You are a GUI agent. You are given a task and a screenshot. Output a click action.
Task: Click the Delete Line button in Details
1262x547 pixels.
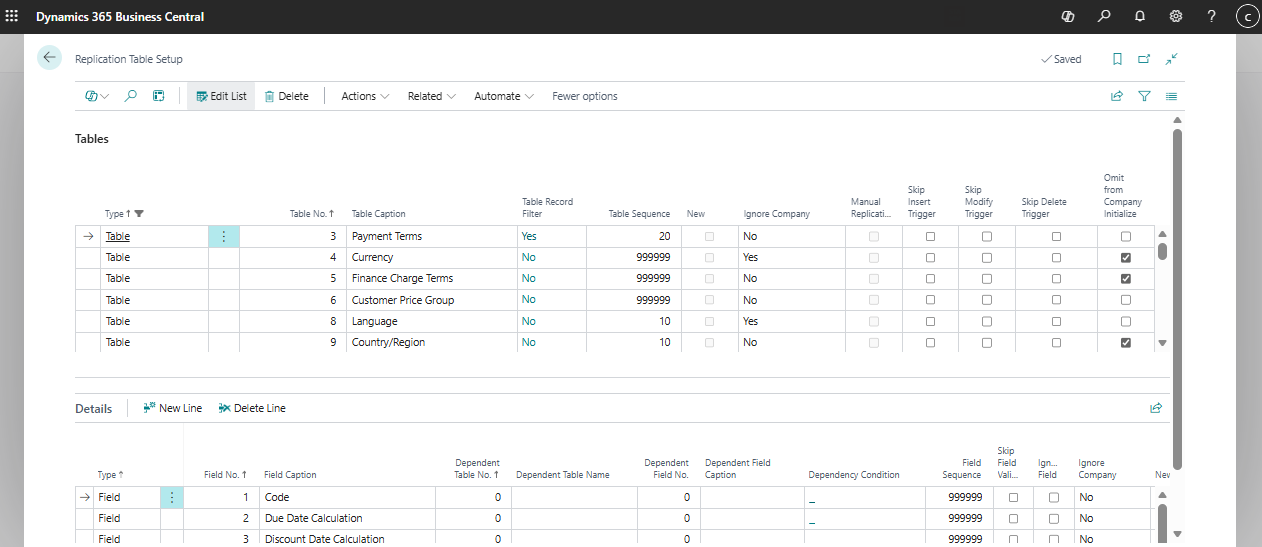tap(252, 408)
